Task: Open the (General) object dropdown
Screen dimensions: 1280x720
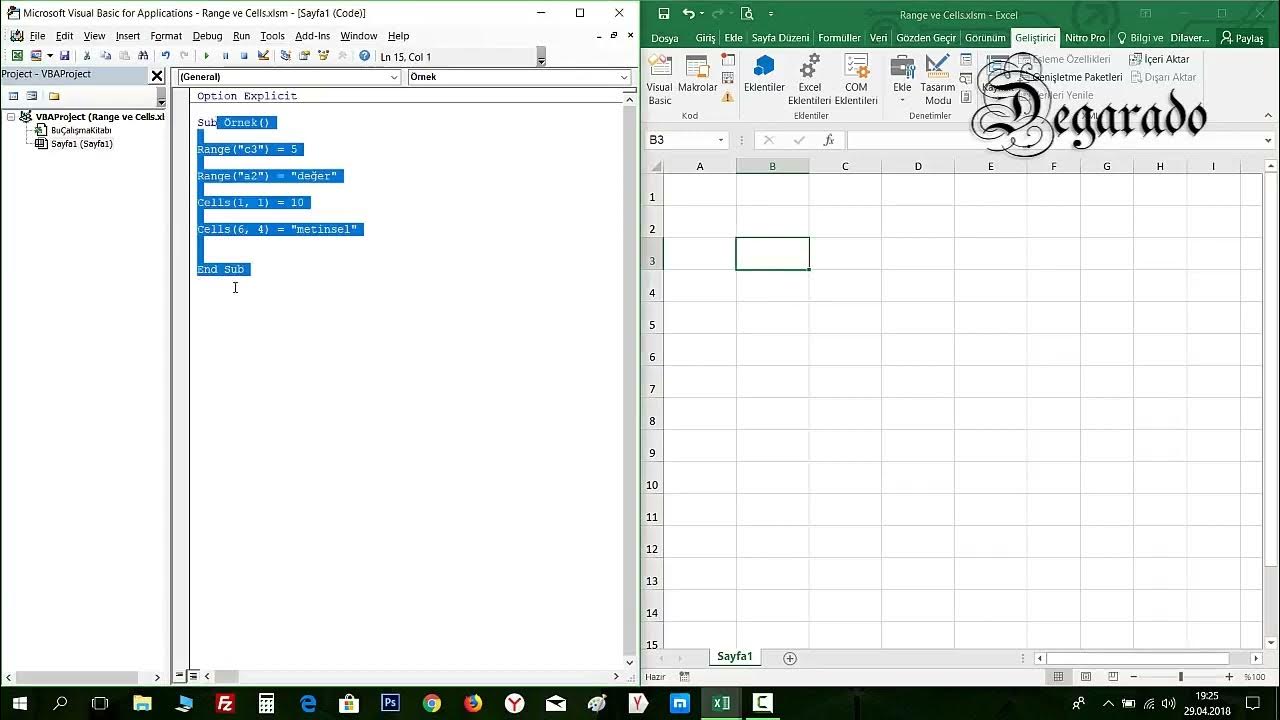Action: 393,77
